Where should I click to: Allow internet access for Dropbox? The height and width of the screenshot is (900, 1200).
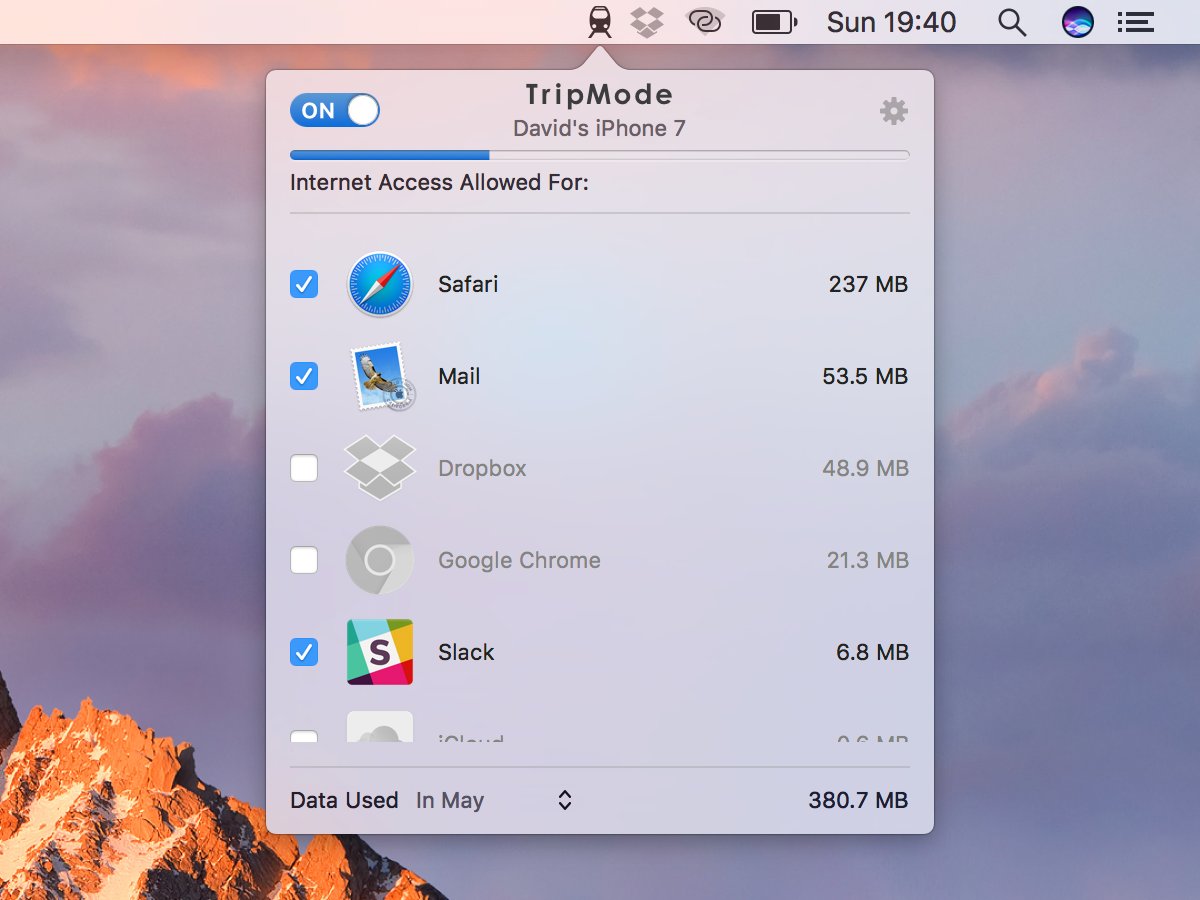coord(304,468)
